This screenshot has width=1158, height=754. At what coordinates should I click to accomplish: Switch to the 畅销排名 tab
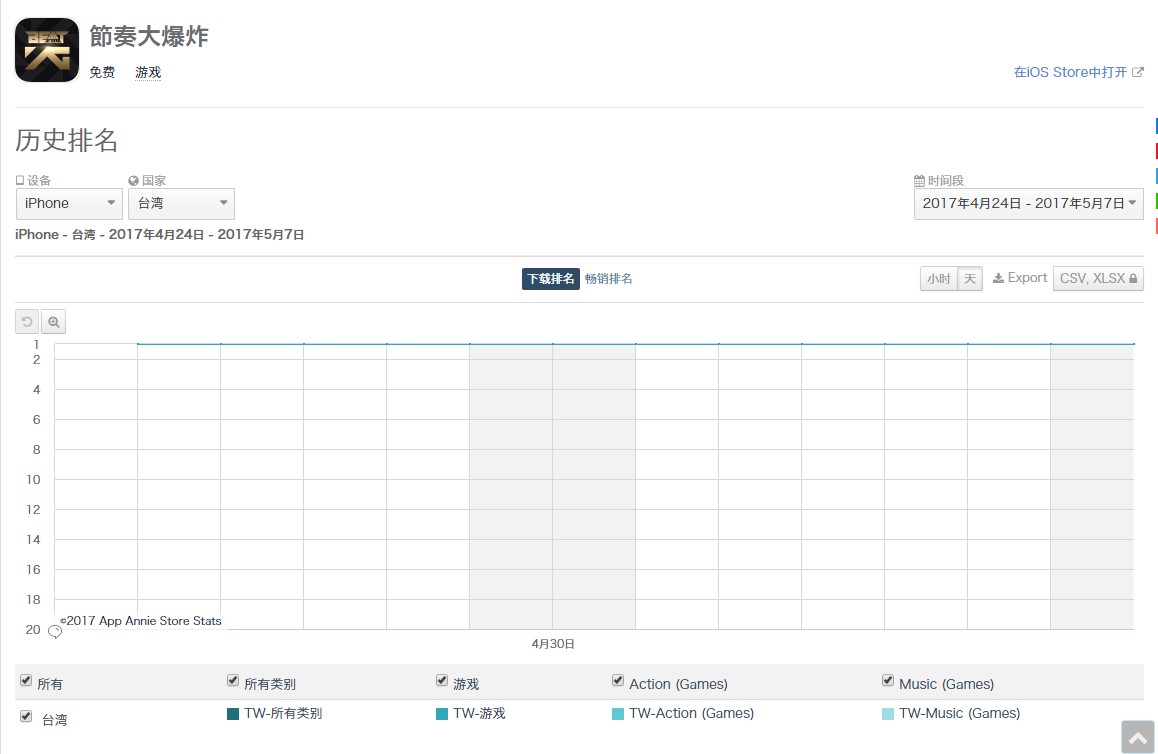tap(608, 279)
